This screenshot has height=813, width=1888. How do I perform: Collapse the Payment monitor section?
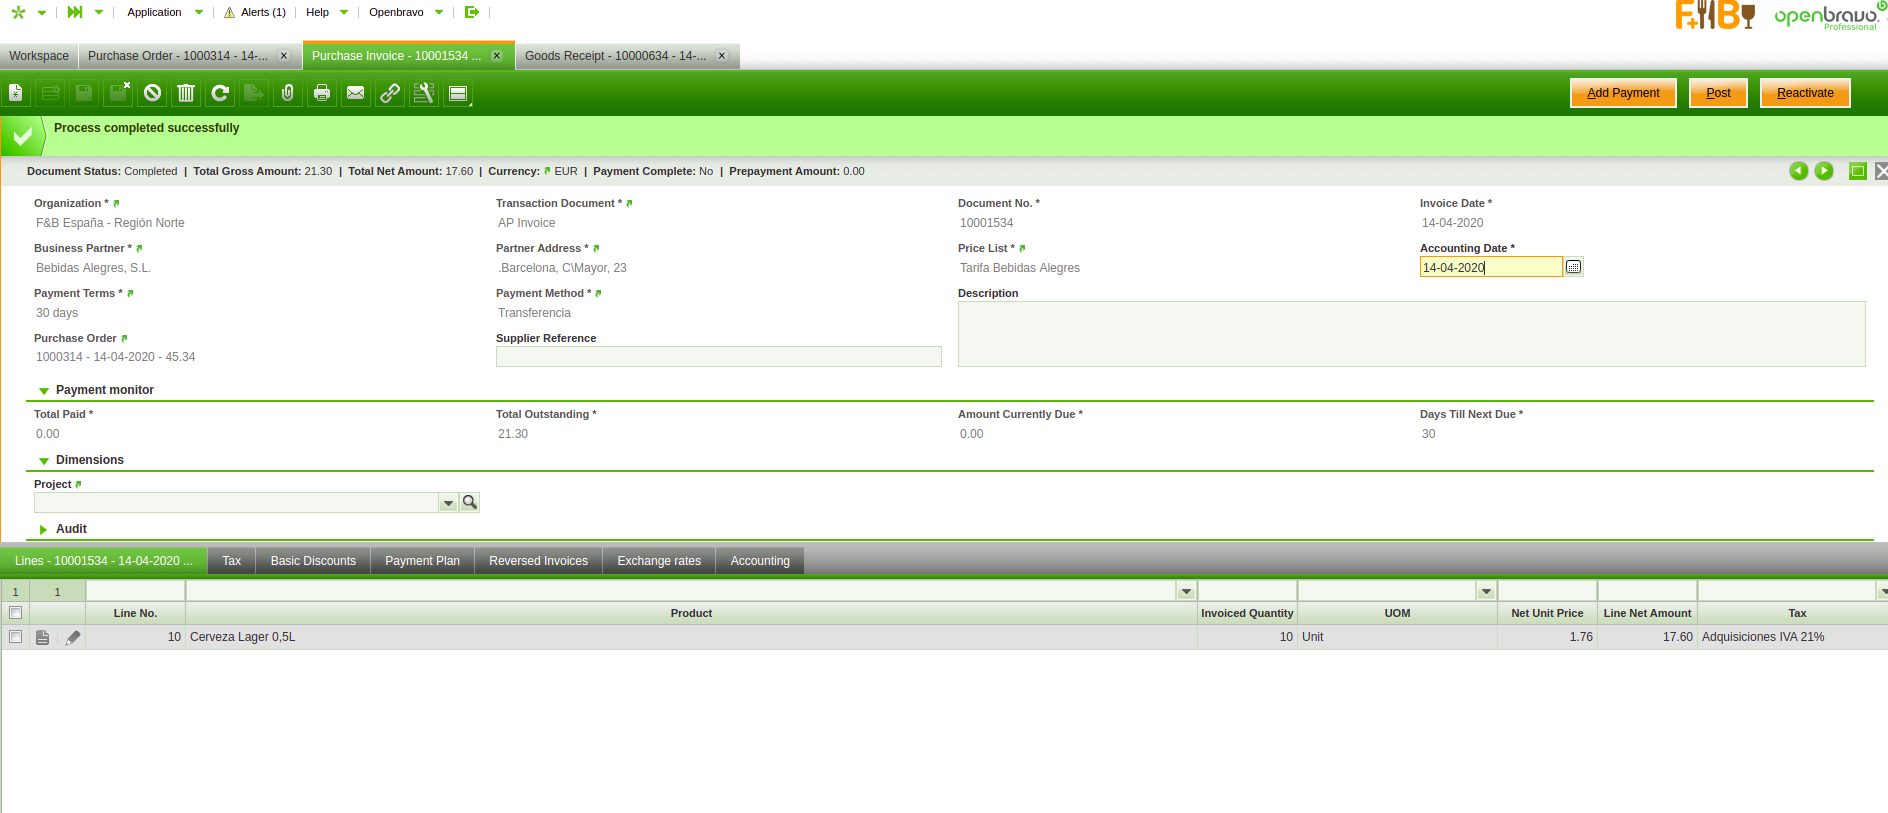[44, 391]
